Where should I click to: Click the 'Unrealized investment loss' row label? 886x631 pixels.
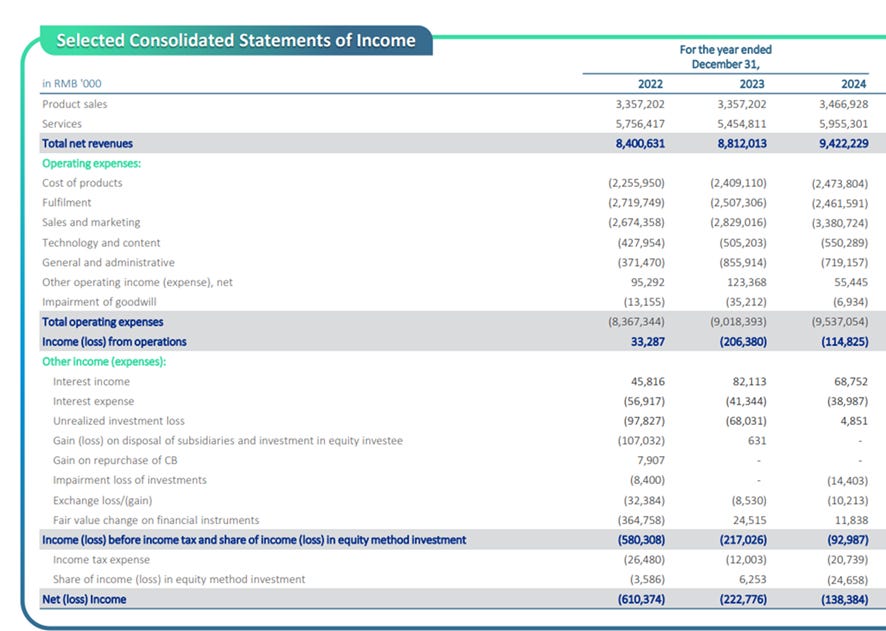pos(119,421)
